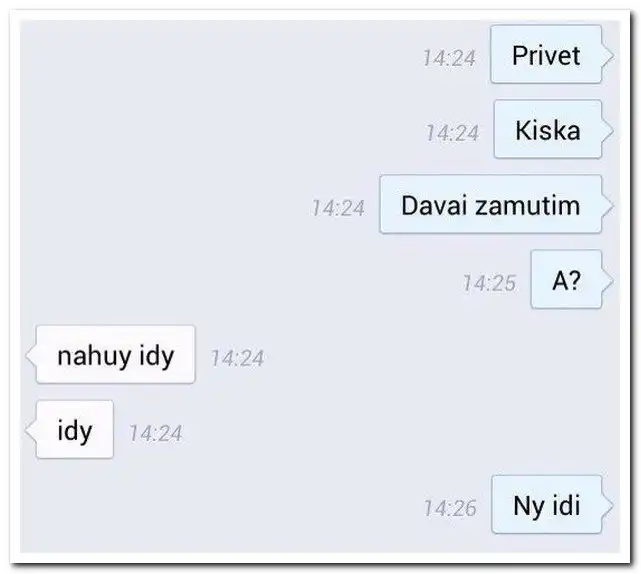Screen dimensions: 641x574
Task: Select the 'Privet' message bubble
Action: [546, 54]
